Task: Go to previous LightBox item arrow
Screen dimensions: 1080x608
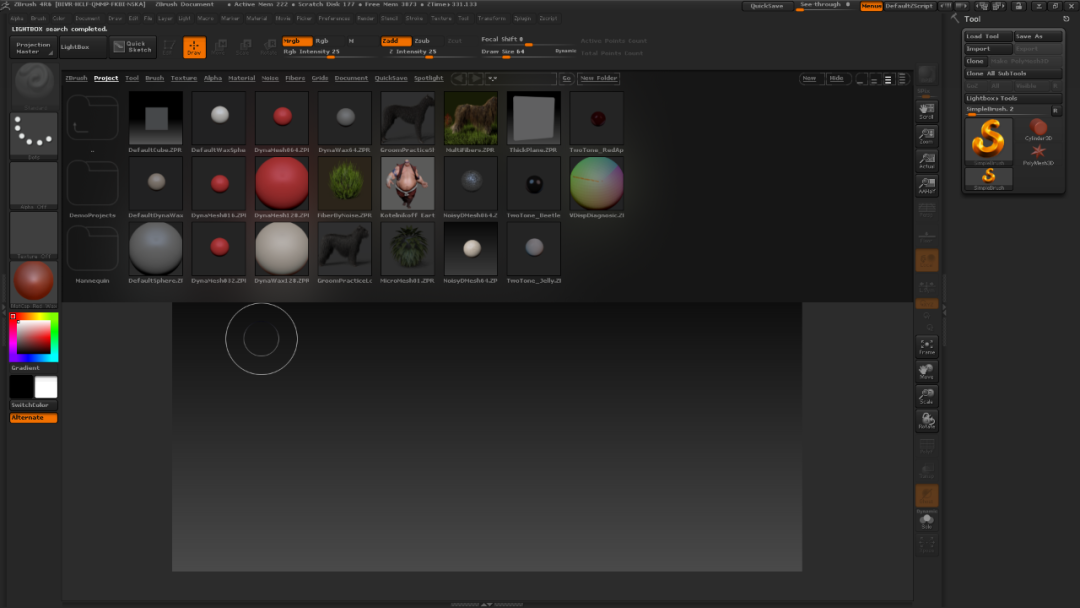Action: [x=459, y=78]
